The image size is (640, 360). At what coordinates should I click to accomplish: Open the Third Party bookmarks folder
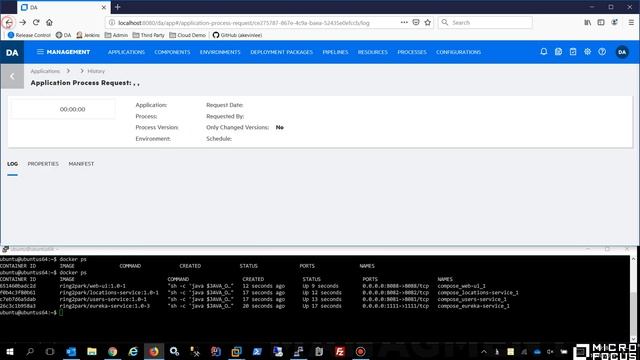[x=149, y=35]
